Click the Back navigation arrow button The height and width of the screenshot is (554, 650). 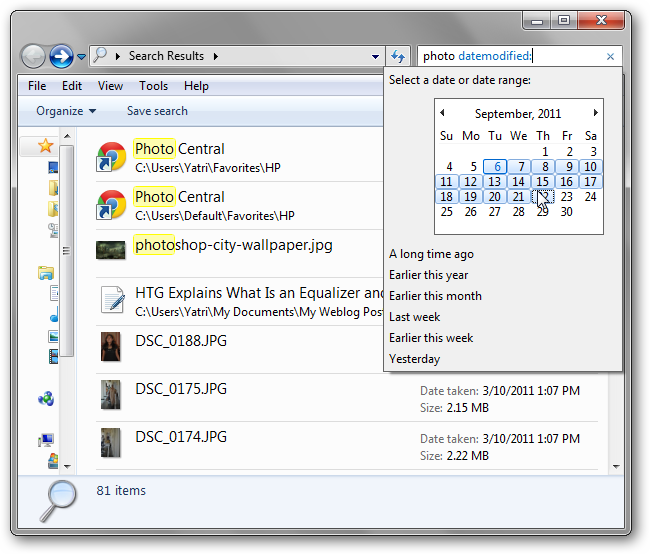(32, 57)
